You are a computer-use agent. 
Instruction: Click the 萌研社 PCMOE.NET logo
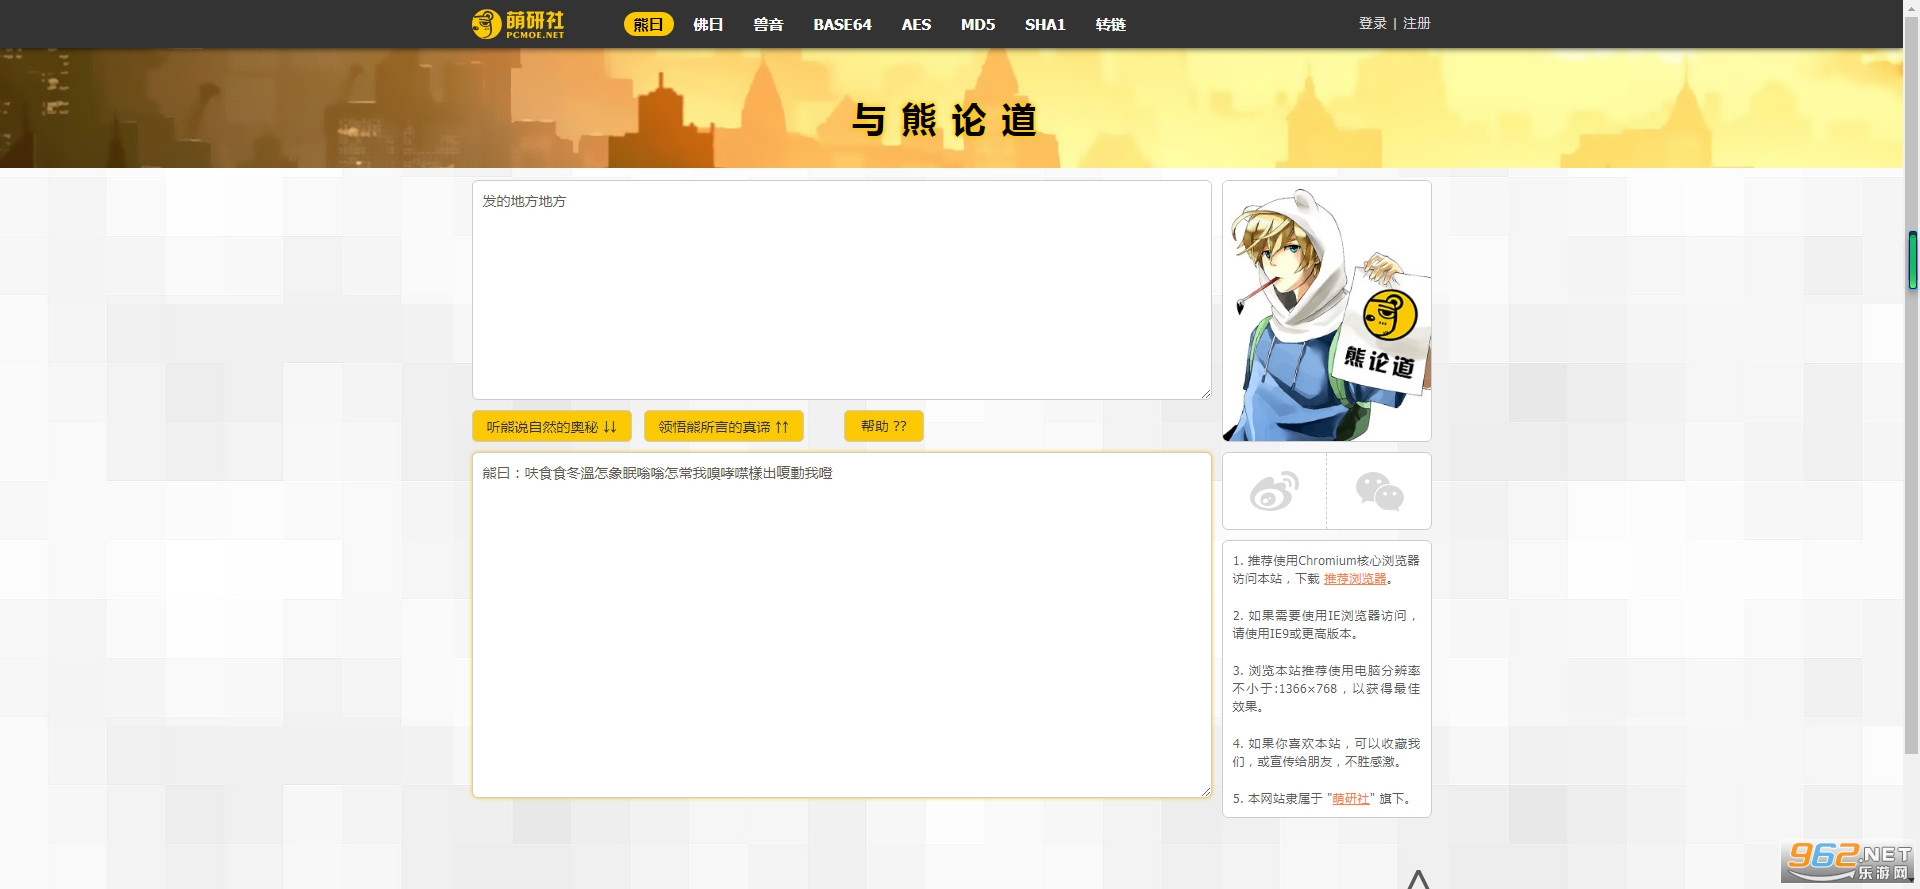pyautogui.click(x=518, y=24)
